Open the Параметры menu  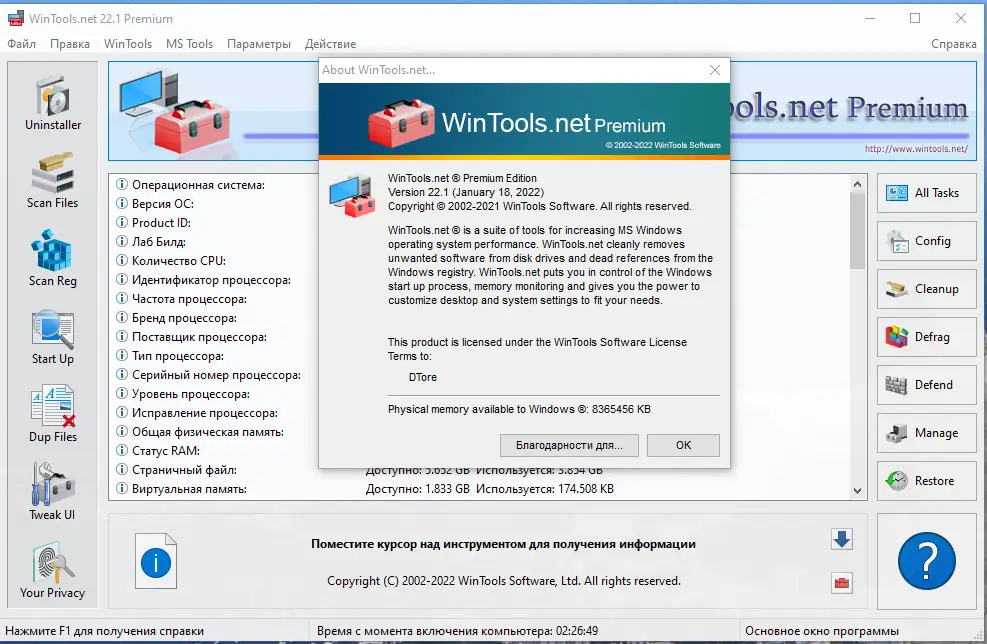pos(259,44)
